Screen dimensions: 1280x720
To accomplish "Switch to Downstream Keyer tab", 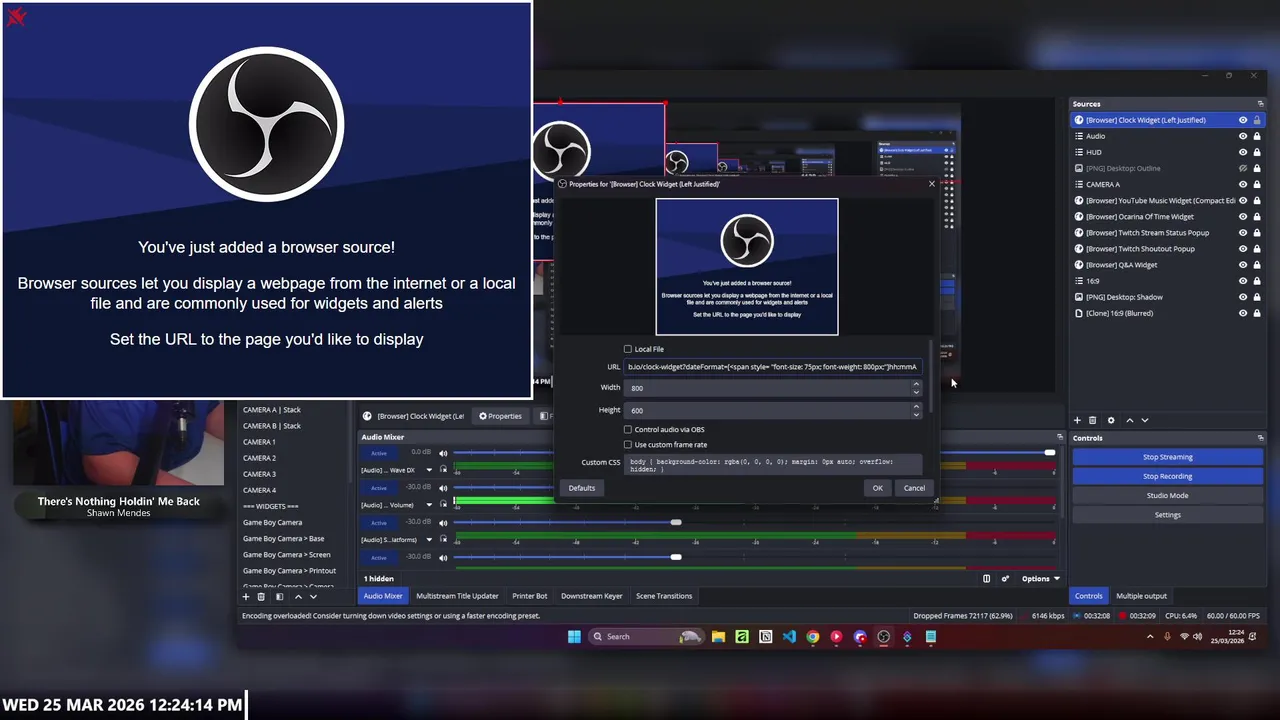I will [x=592, y=596].
